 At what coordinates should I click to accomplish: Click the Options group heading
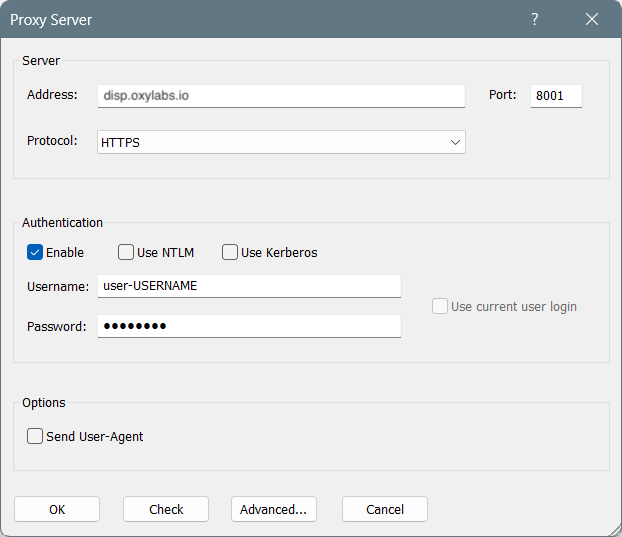tap(44, 403)
